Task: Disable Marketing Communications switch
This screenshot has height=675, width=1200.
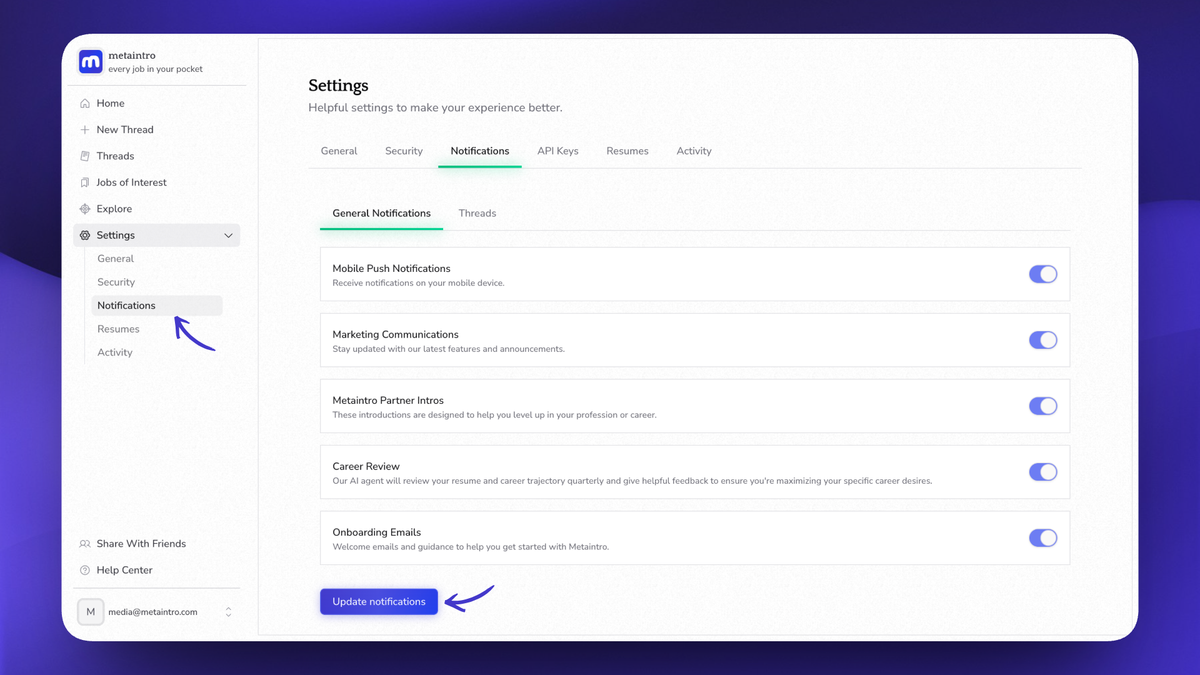Action: 1043,340
